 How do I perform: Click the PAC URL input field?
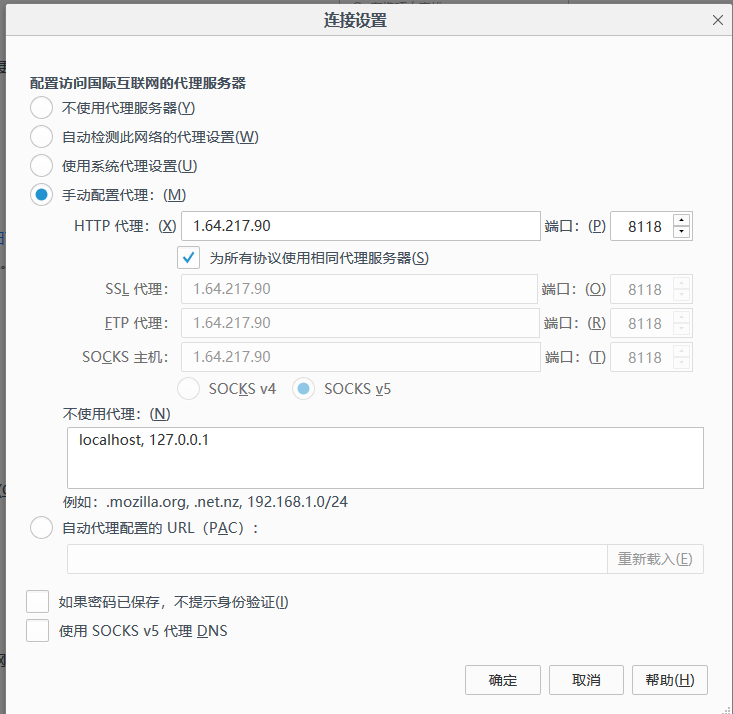pyautogui.click(x=337, y=559)
